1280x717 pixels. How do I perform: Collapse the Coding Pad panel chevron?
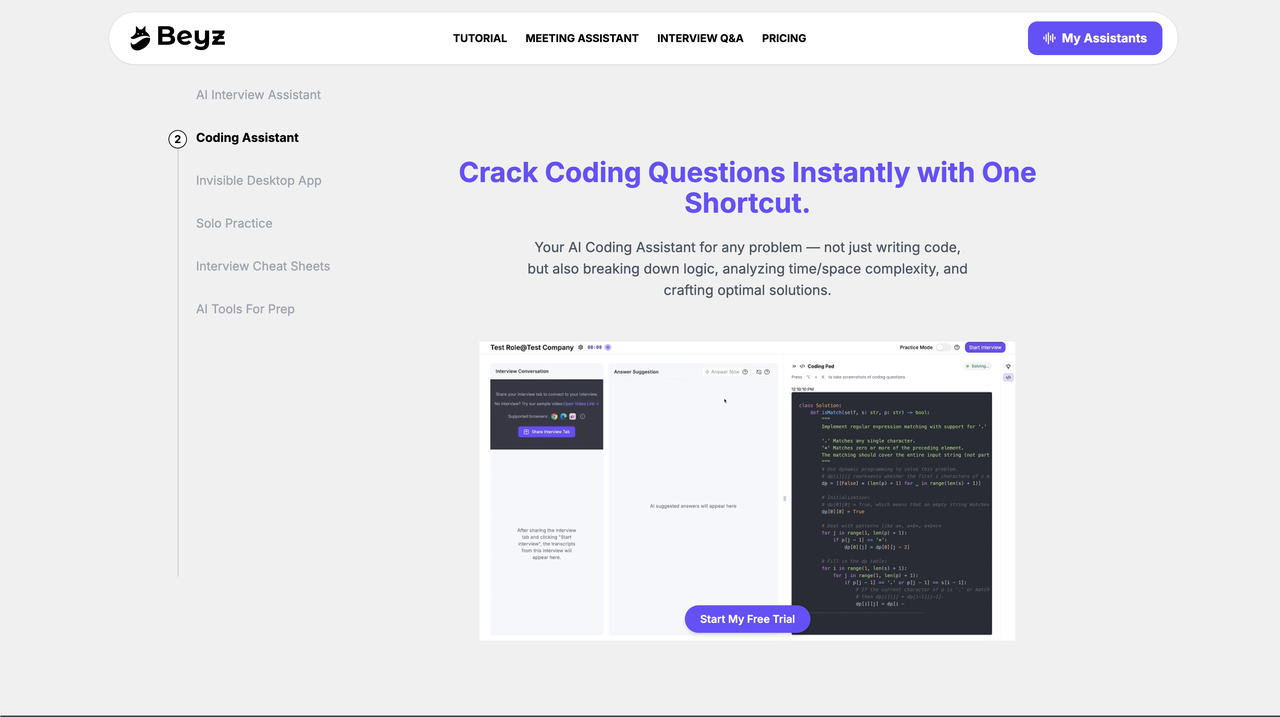(x=794, y=366)
